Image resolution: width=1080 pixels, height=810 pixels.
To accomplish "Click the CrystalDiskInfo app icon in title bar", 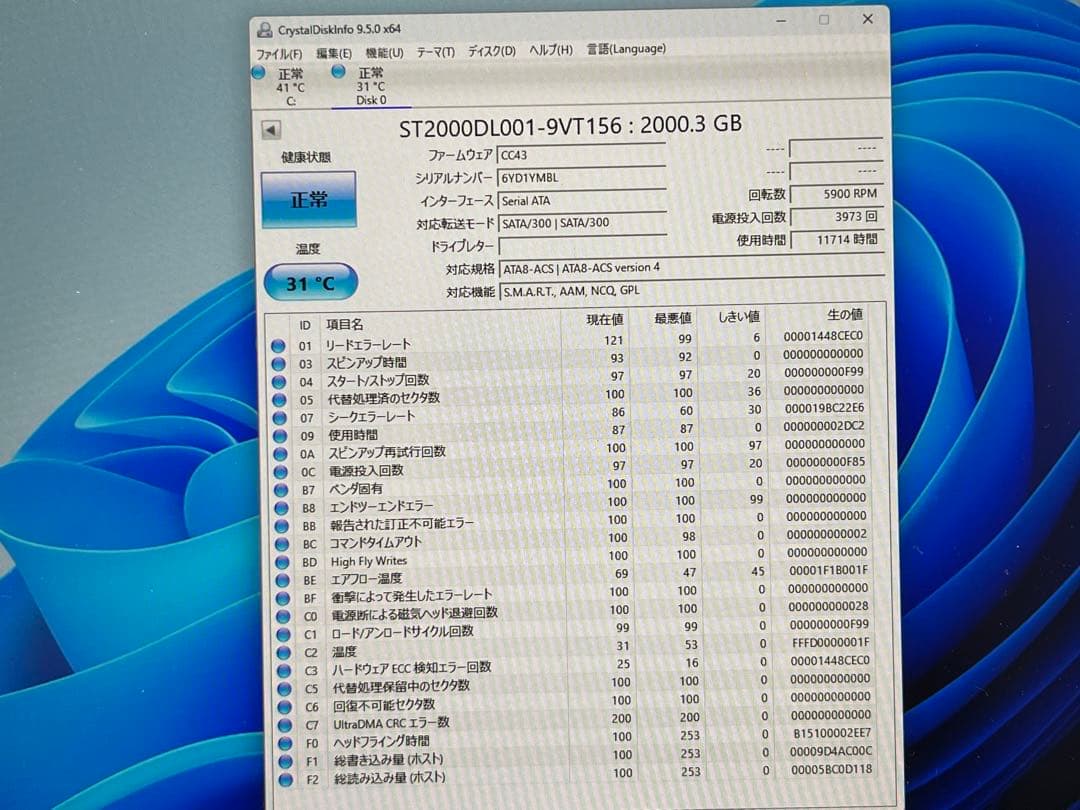I will pyautogui.click(x=263, y=28).
